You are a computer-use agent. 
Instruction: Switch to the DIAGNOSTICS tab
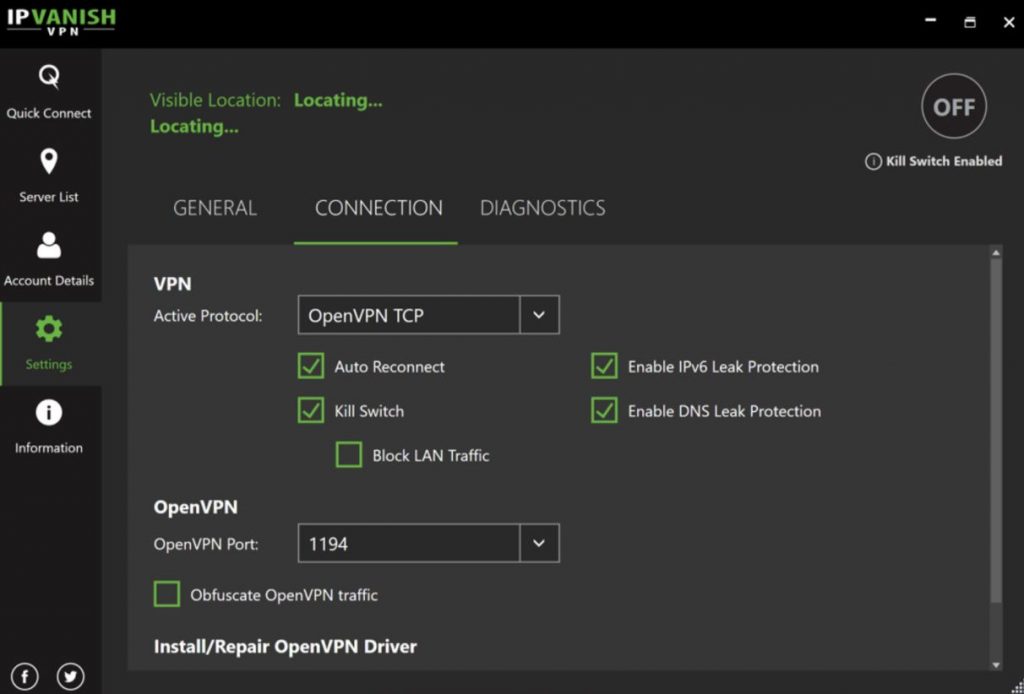pyautogui.click(x=543, y=208)
